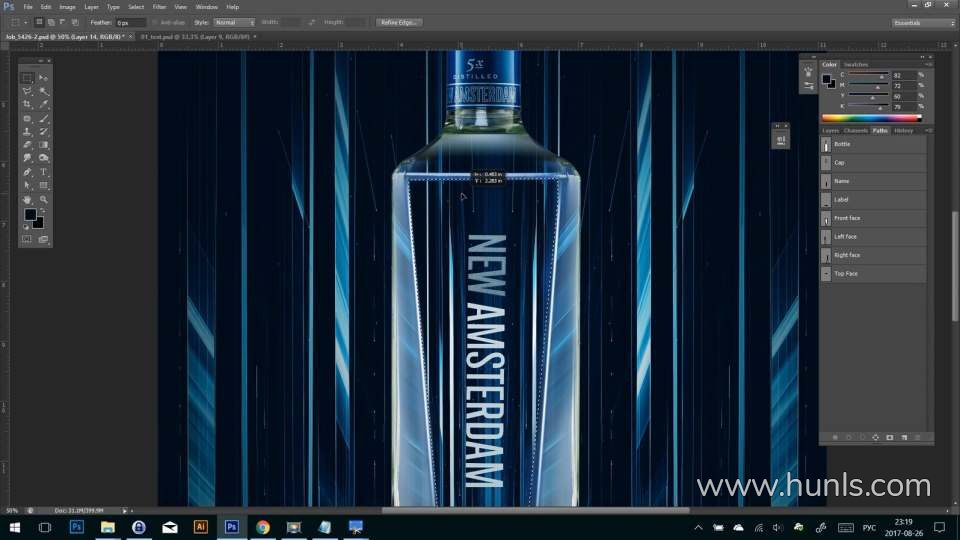The width and height of the screenshot is (960, 540).
Task: Select the Eraser tool
Action: click(27, 145)
